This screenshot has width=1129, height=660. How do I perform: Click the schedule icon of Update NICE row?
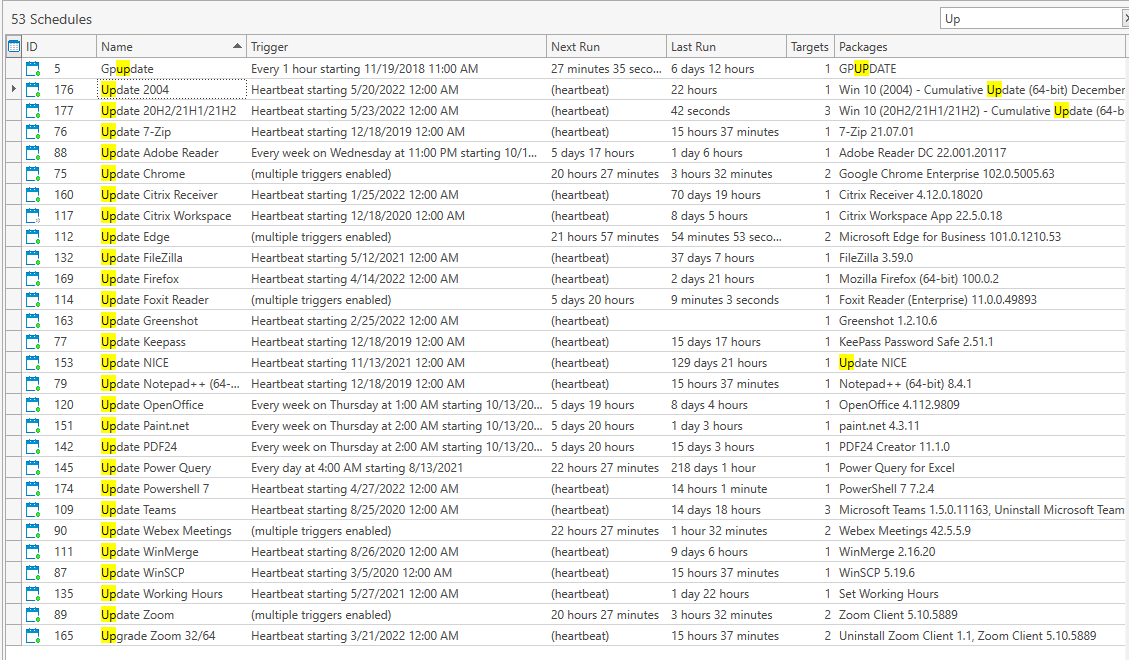pyautogui.click(x=33, y=363)
